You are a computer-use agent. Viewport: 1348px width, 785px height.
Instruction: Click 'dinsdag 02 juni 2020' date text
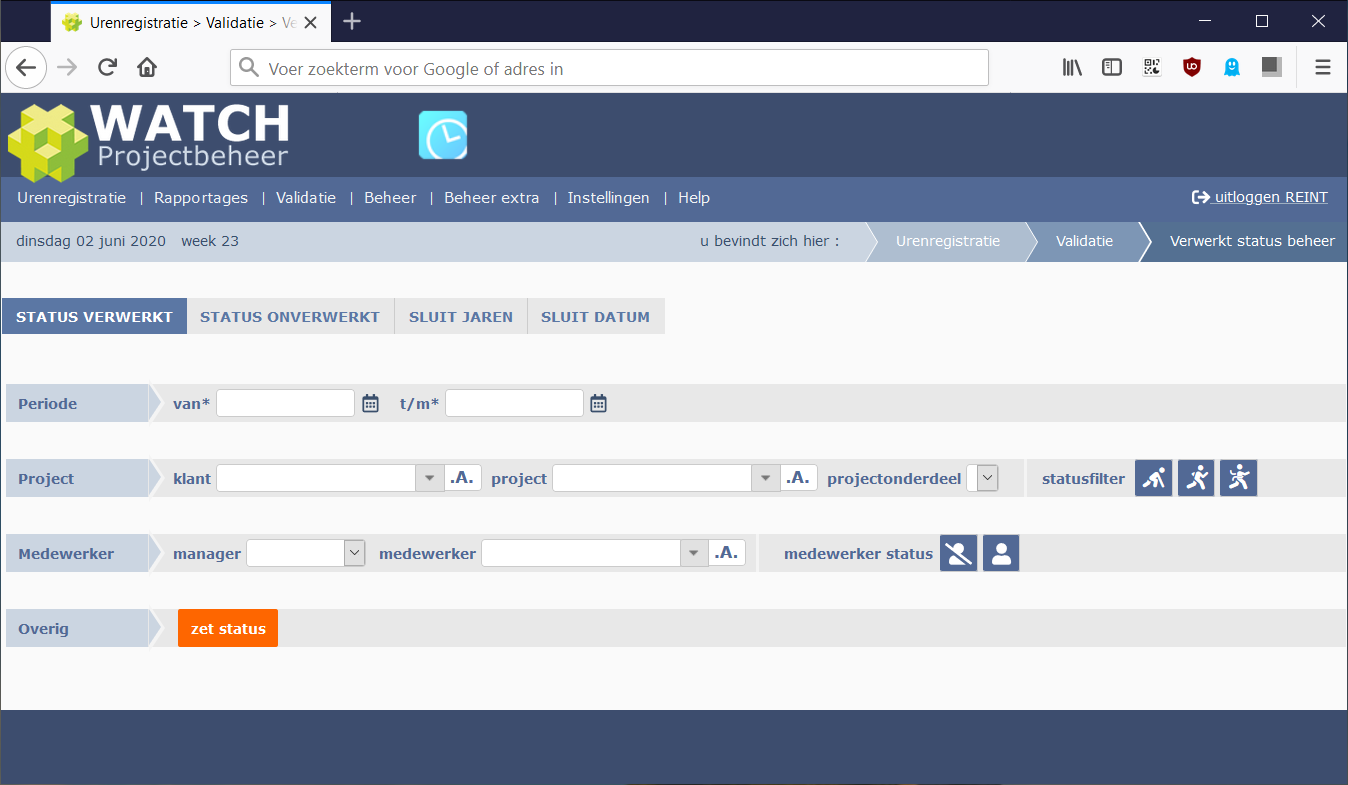click(x=91, y=241)
